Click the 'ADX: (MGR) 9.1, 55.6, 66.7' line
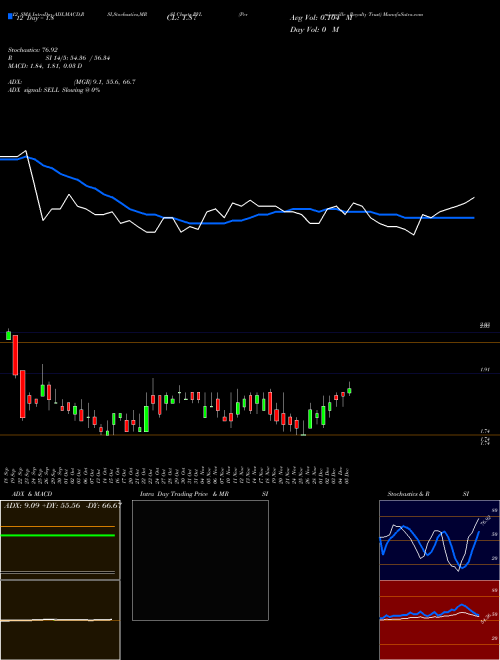This screenshot has height=660, width=500. point(72,82)
